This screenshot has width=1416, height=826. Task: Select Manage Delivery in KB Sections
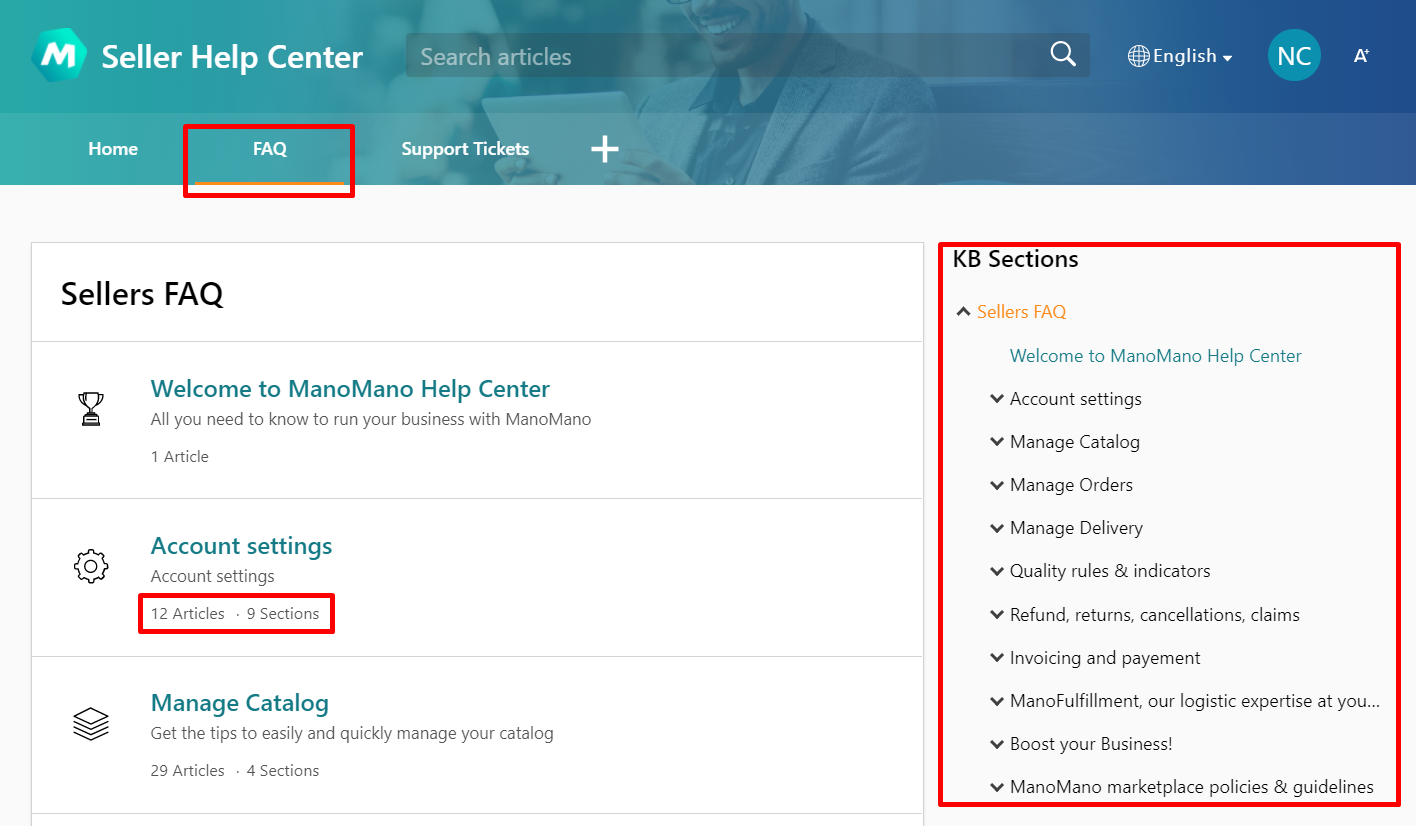coord(1076,528)
